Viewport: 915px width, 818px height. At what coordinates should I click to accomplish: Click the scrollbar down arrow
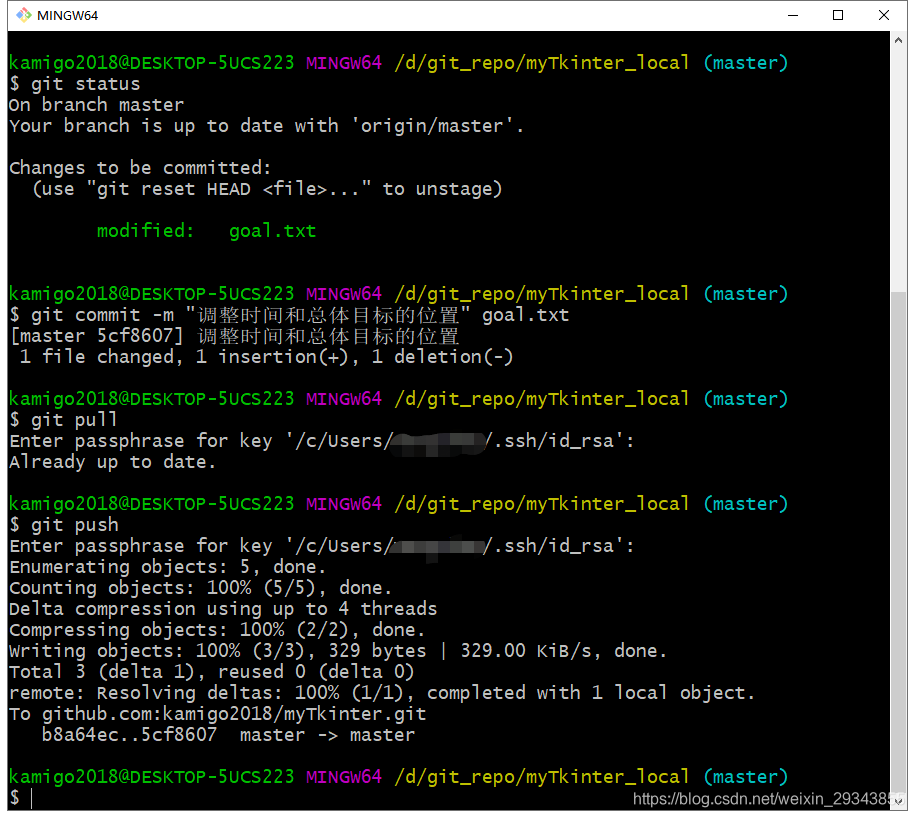coord(898,802)
